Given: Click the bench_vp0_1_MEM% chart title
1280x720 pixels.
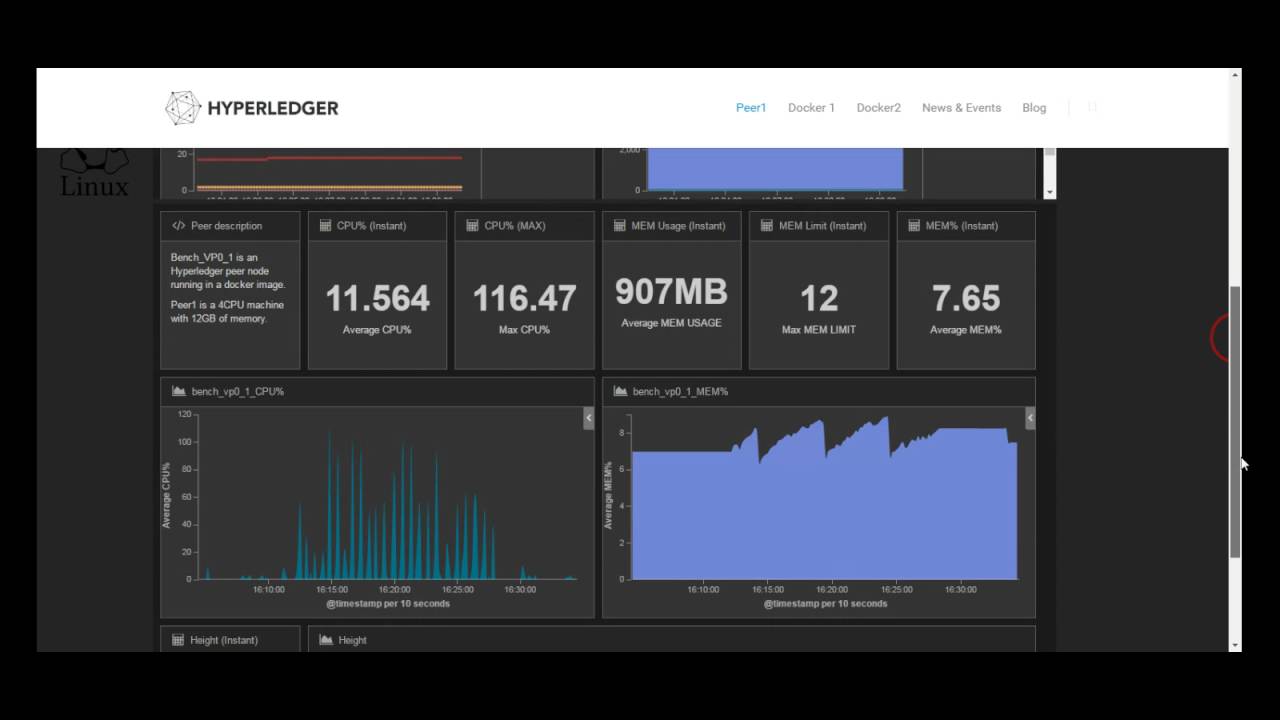Looking at the screenshot, I should coord(680,392).
